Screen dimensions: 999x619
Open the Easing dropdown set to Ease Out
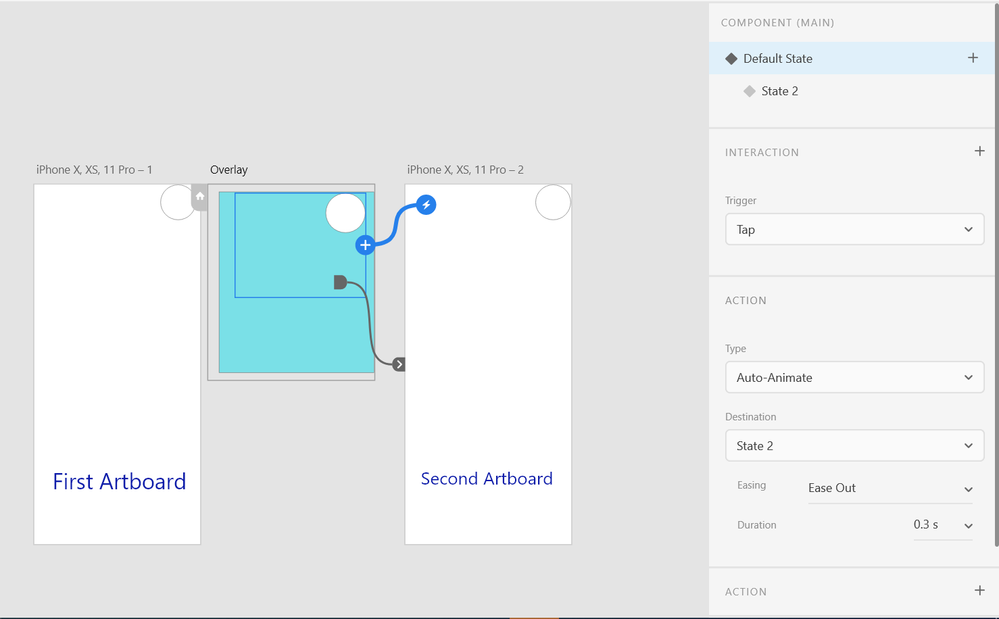[x=890, y=489]
